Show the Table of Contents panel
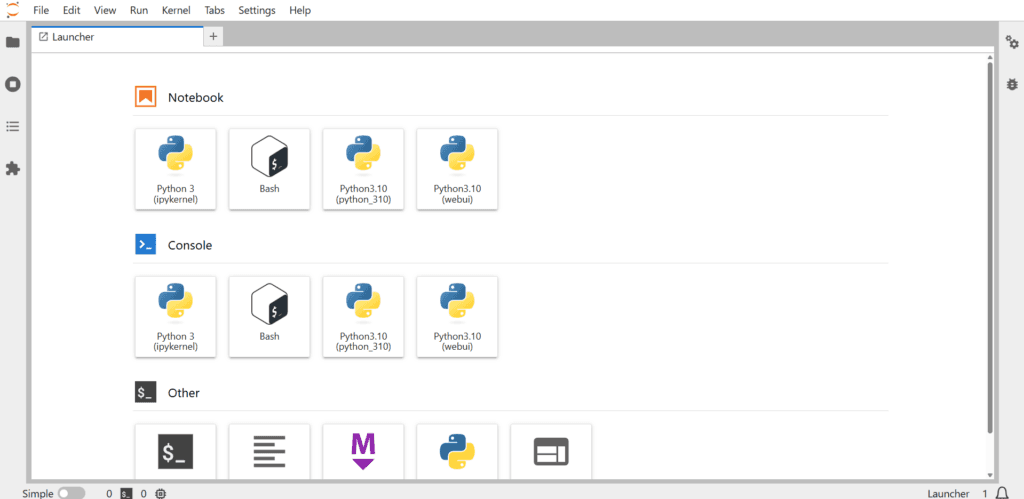1024x499 pixels. click(13, 126)
